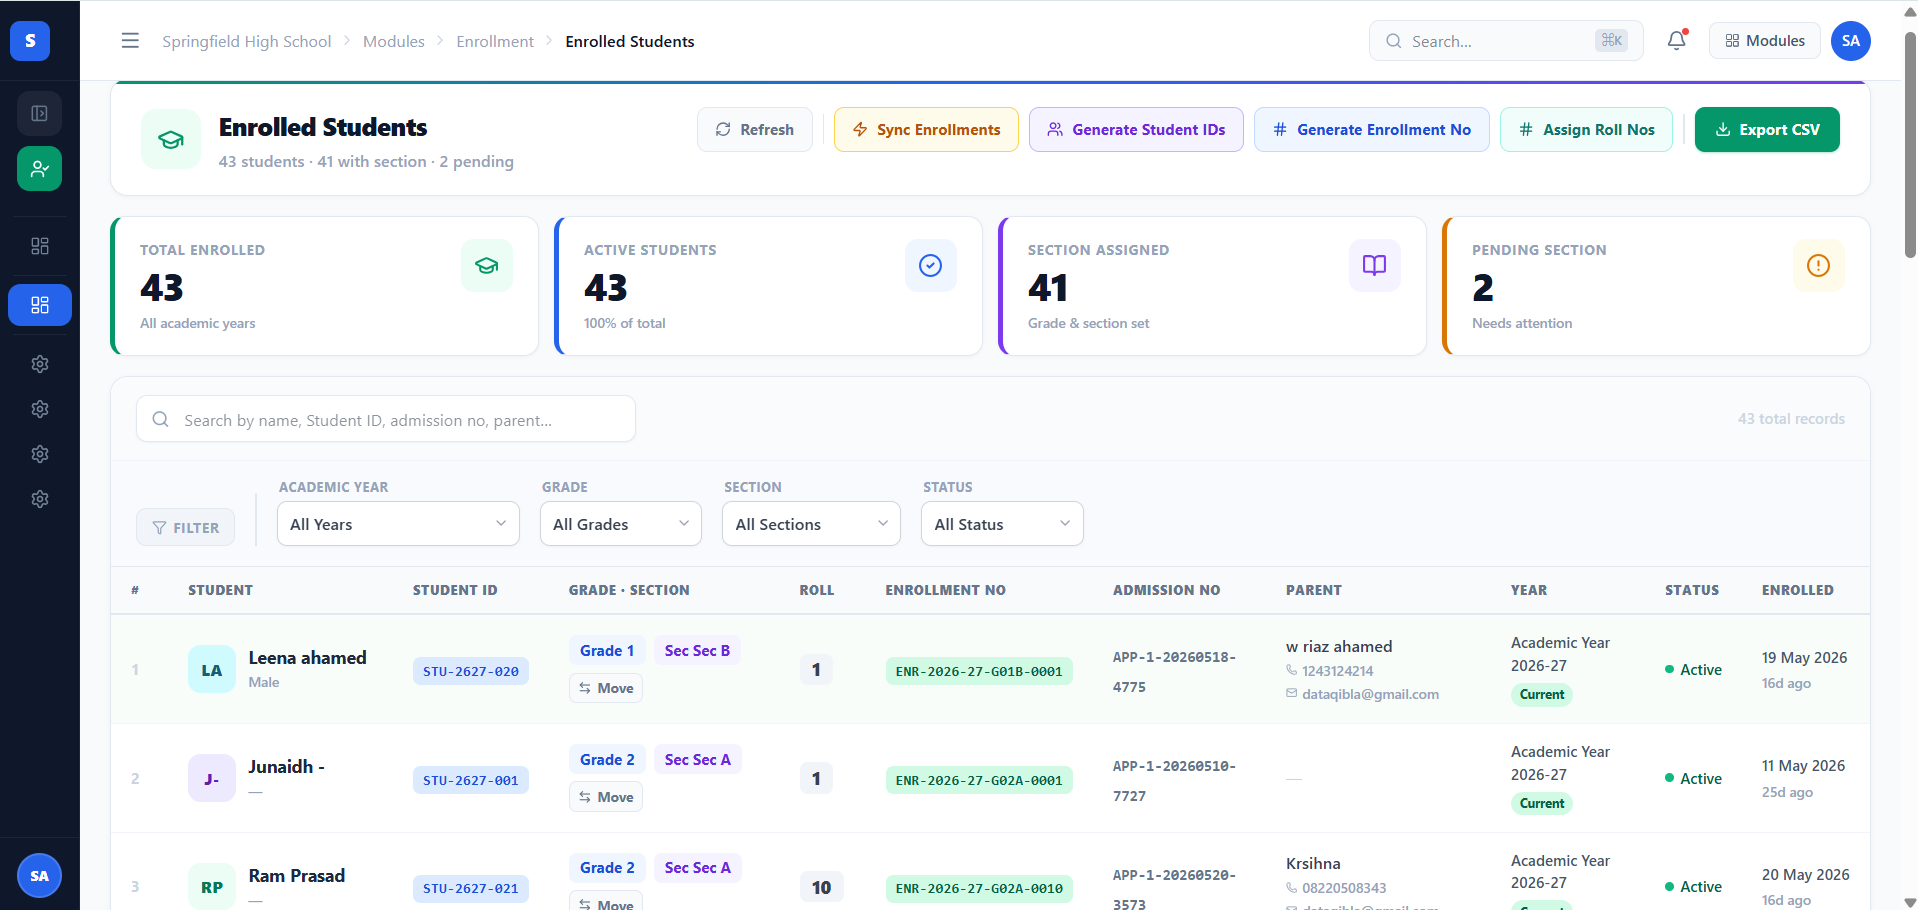1918x910 pixels.
Task: Click the notification bell icon
Action: pyautogui.click(x=1676, y=41)
